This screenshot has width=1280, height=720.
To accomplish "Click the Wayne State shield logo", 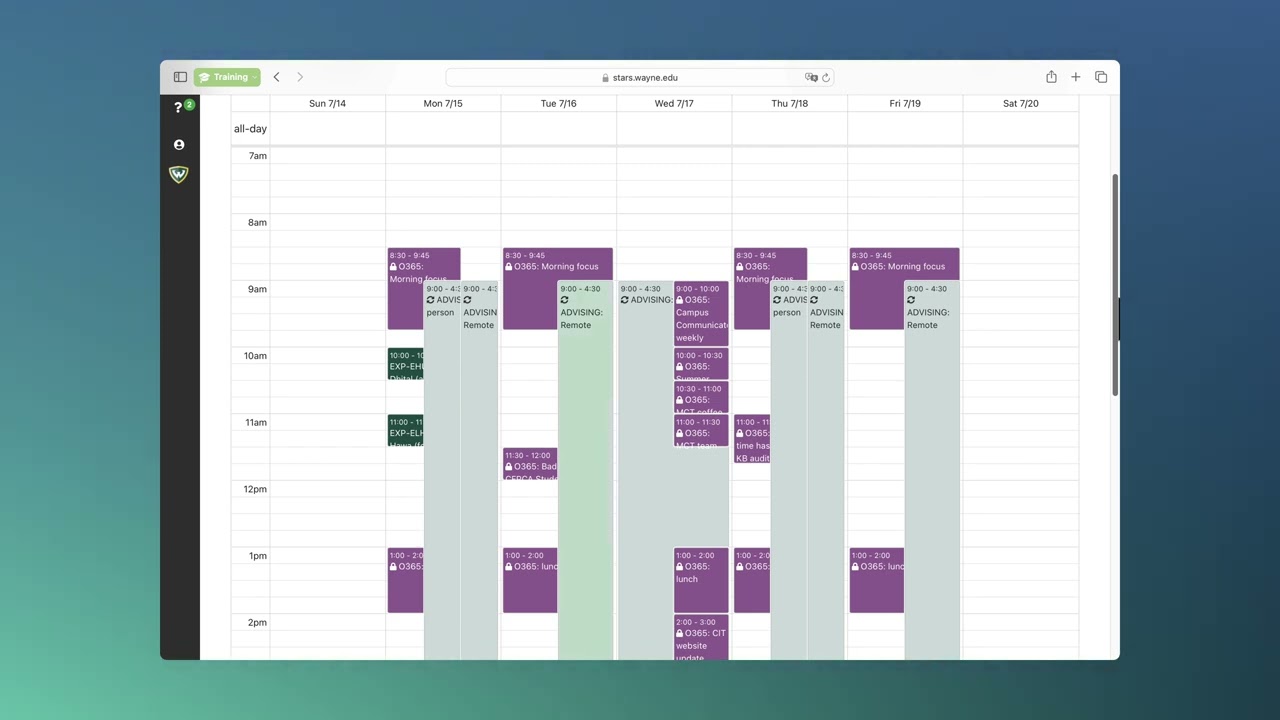I will (179, 174).
